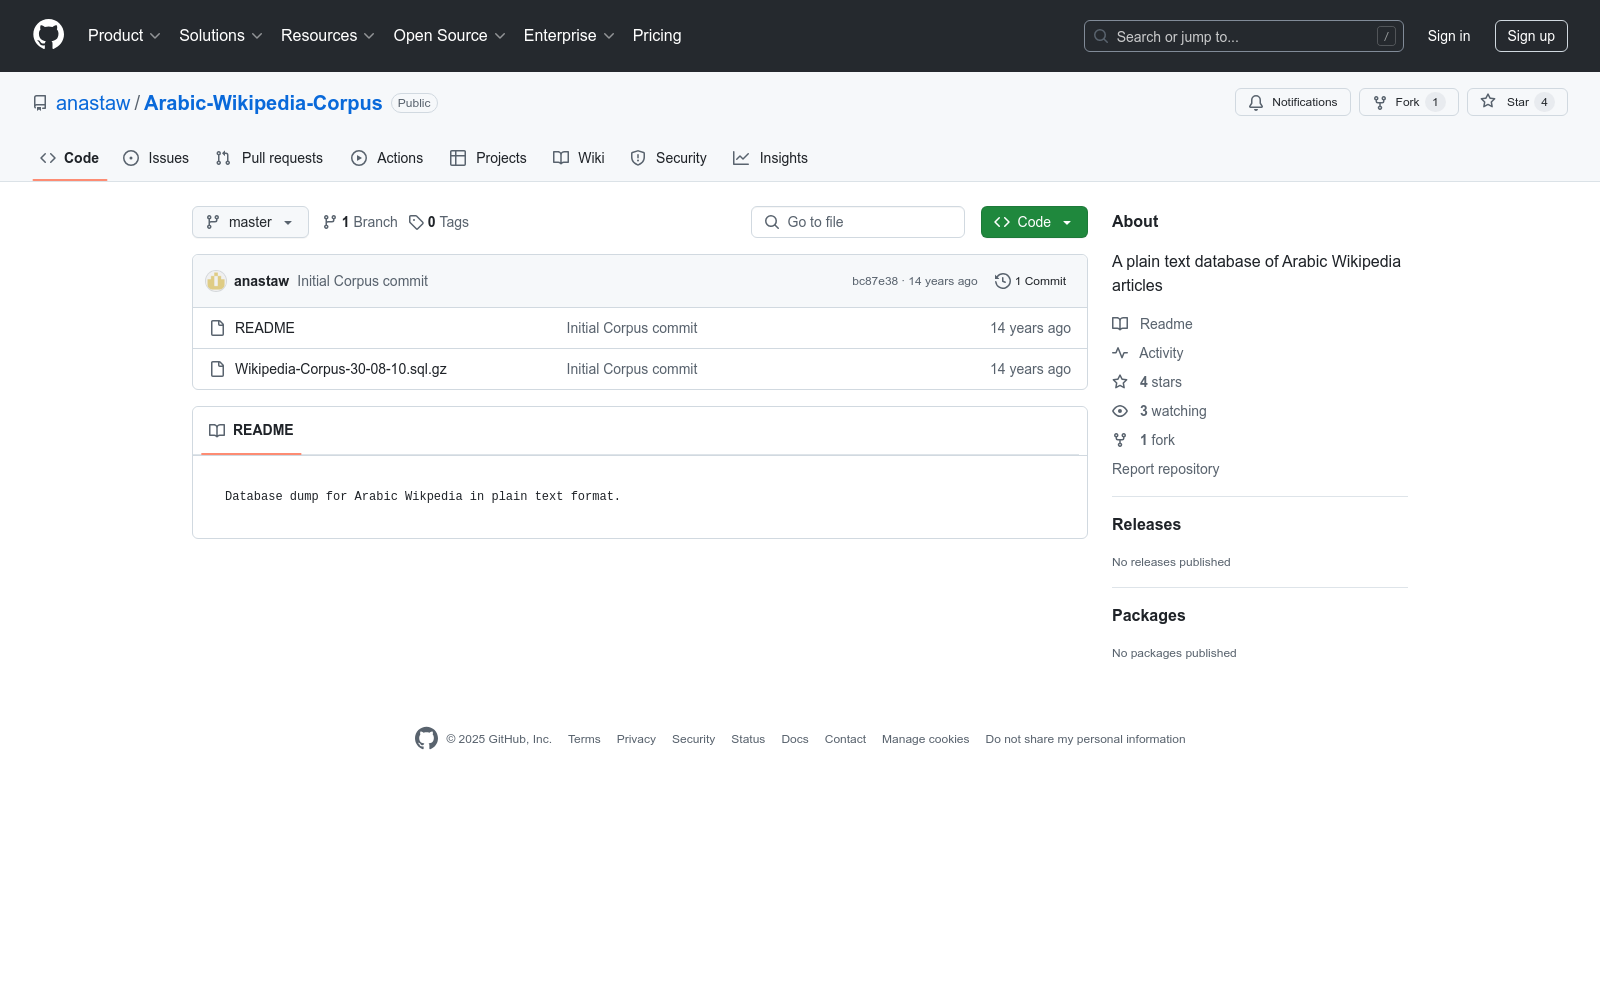Click the README book icon in panel header
This screenshot has height=1000, width=1600.
217,430
